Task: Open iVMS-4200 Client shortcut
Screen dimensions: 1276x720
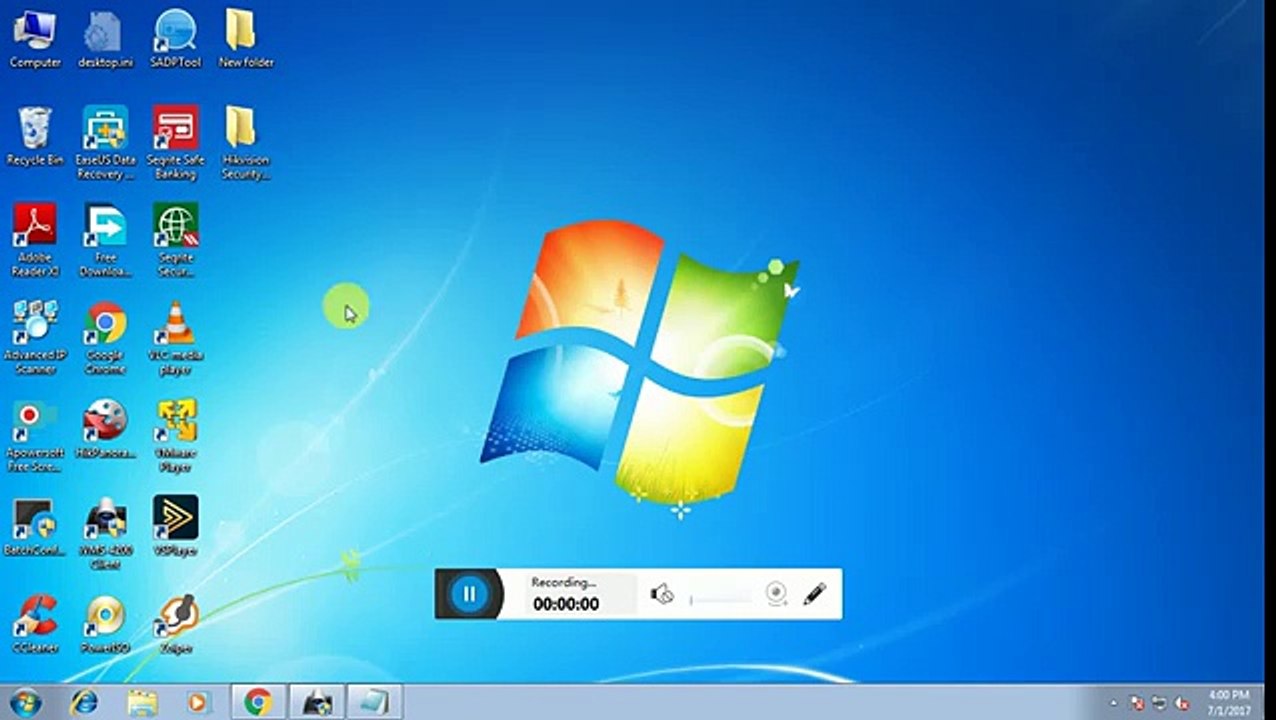Action: pos(105,533)
